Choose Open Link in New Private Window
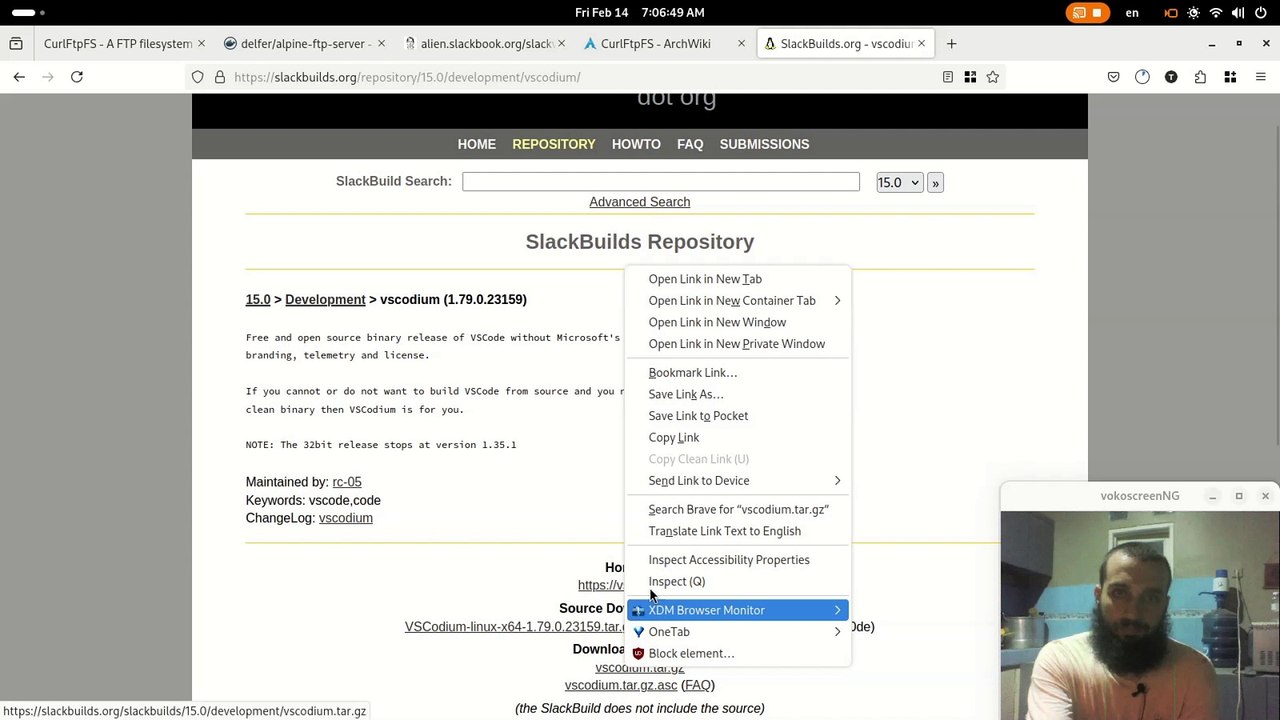Image resolution: width=1280 pixels, height=720 pixels. 738,344
